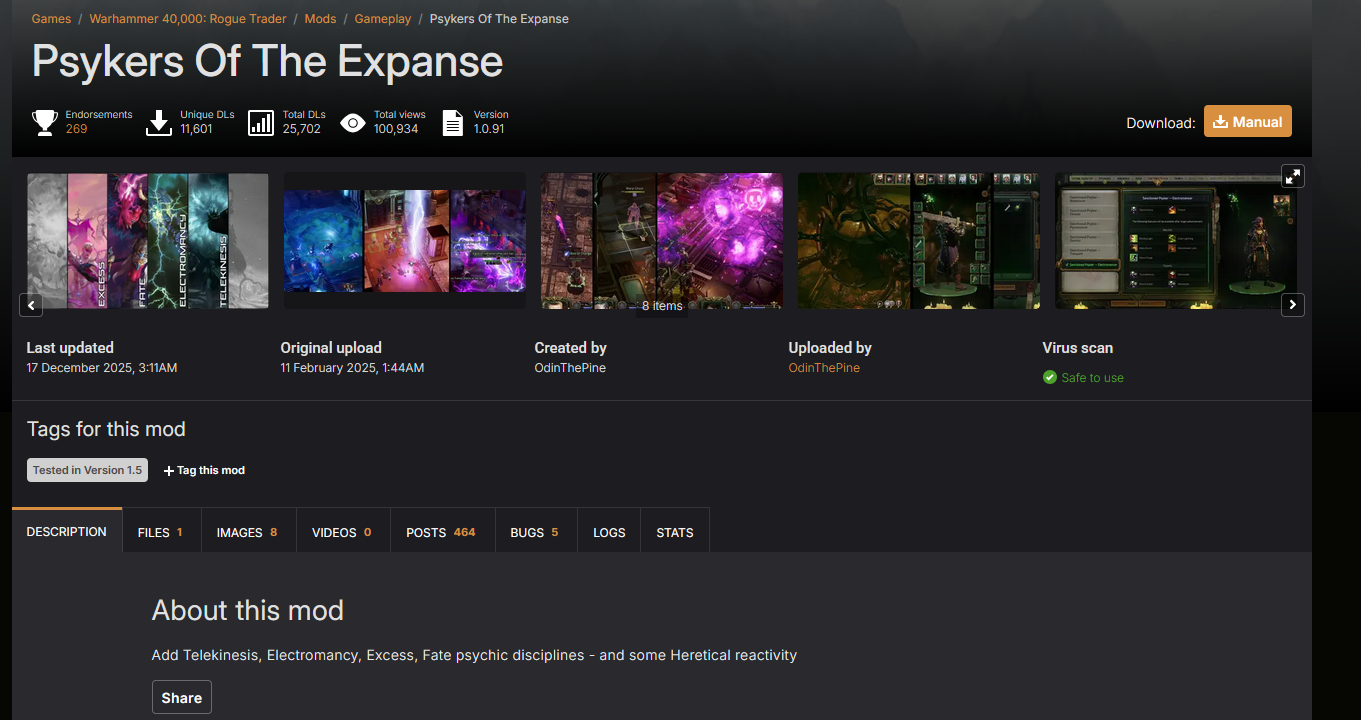Open the character inventory screenshot thumbnail
The width and height of the screenshot is (1361, 720).
point(918,241)
